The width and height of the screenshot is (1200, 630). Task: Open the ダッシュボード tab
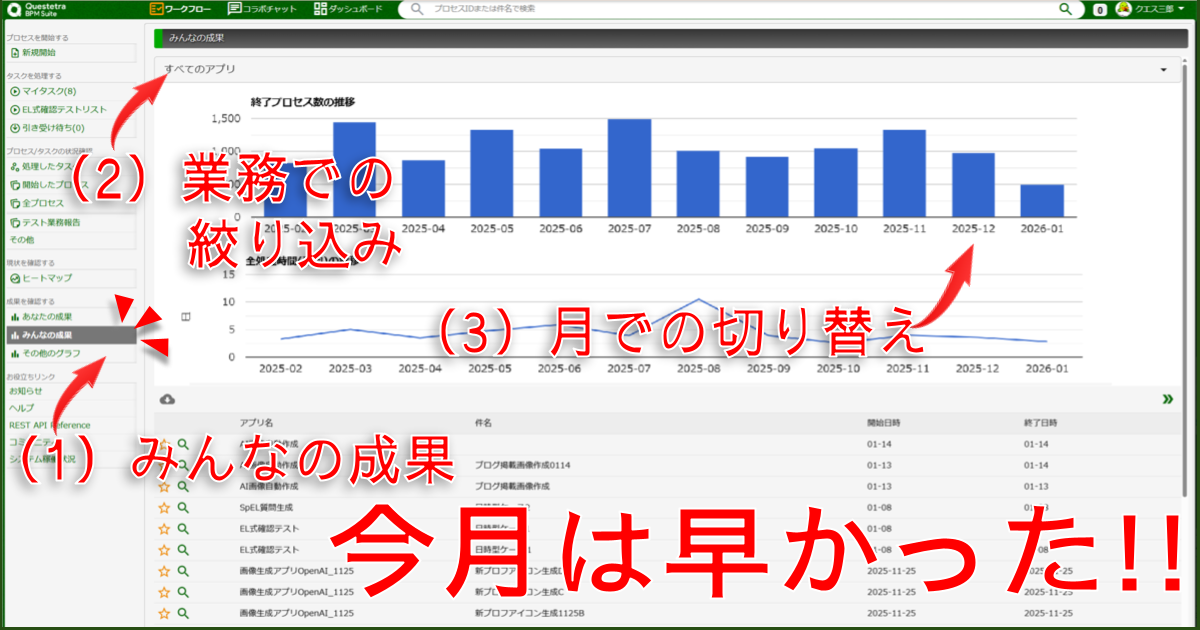point(349,9)
